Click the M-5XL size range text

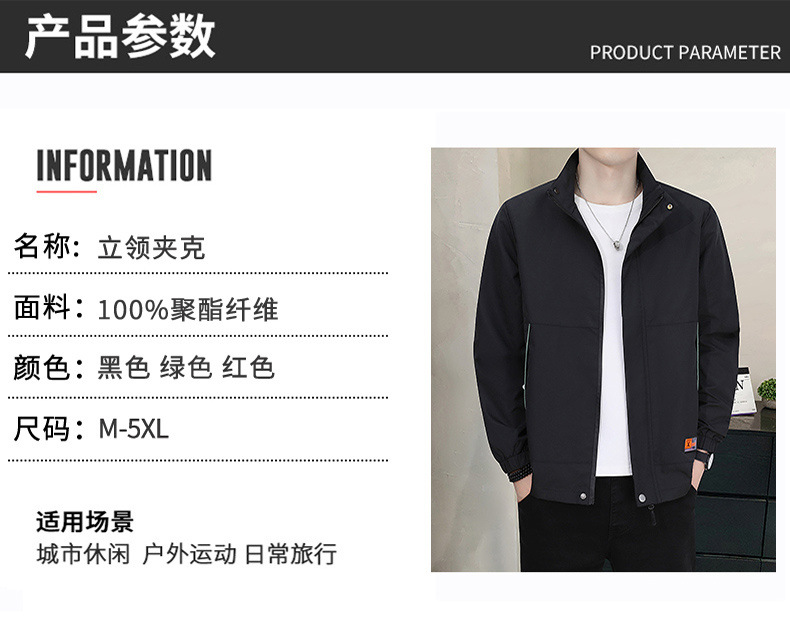click(134, 430)
